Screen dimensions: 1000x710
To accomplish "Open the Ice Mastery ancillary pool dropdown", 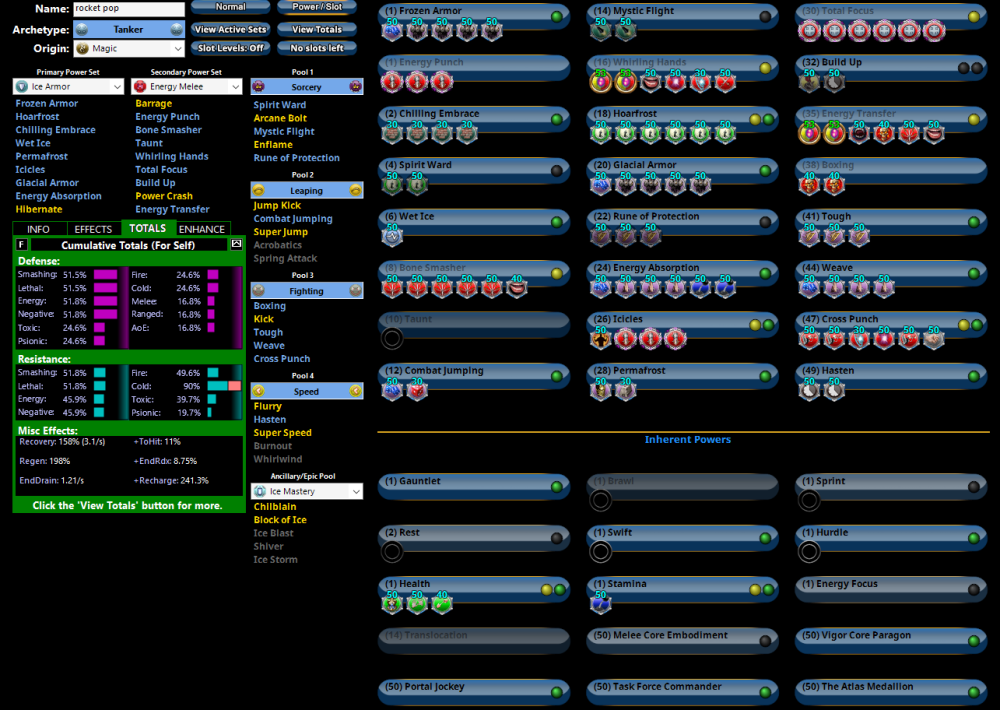I will pos(306,491).
